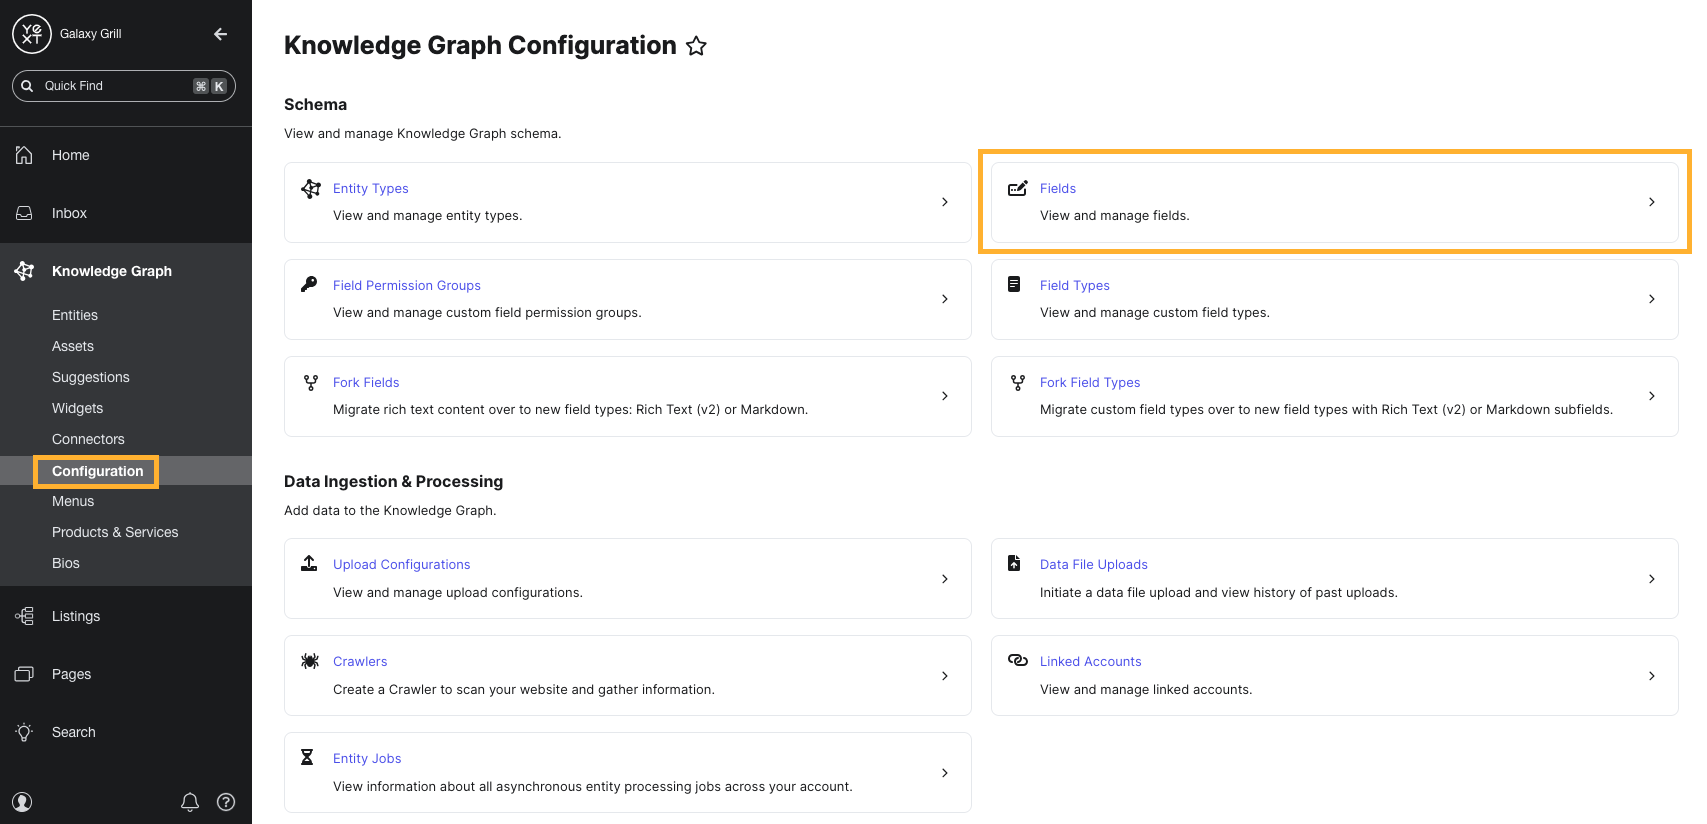Click the Yext logo icon
Screen dimensions: 1707x824
(x=32, y=34)
